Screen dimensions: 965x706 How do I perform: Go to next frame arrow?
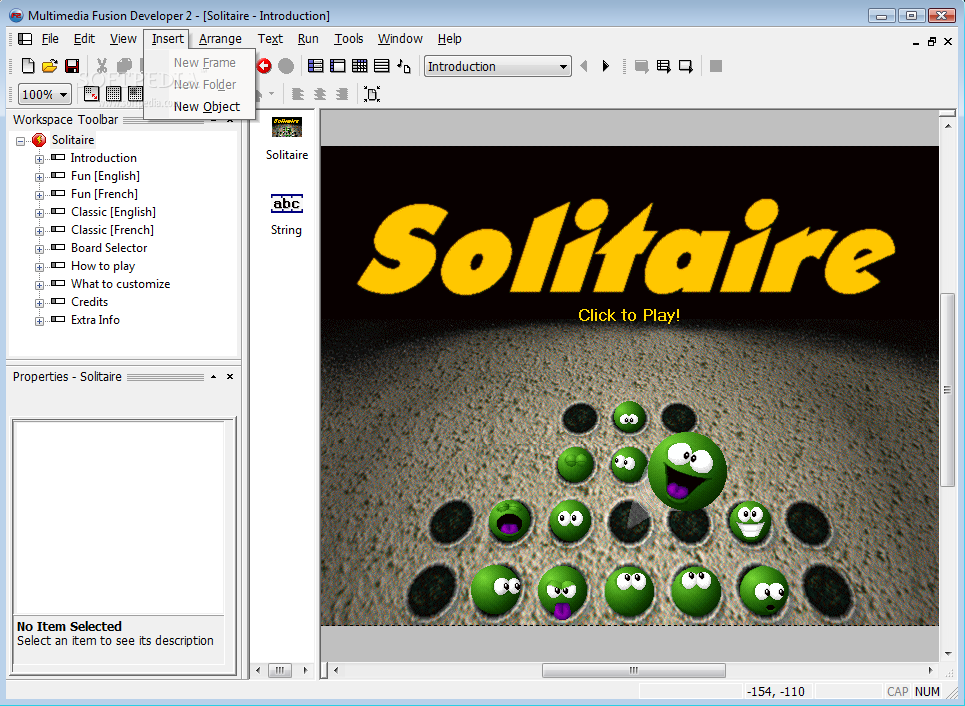[x=606, y=66]
